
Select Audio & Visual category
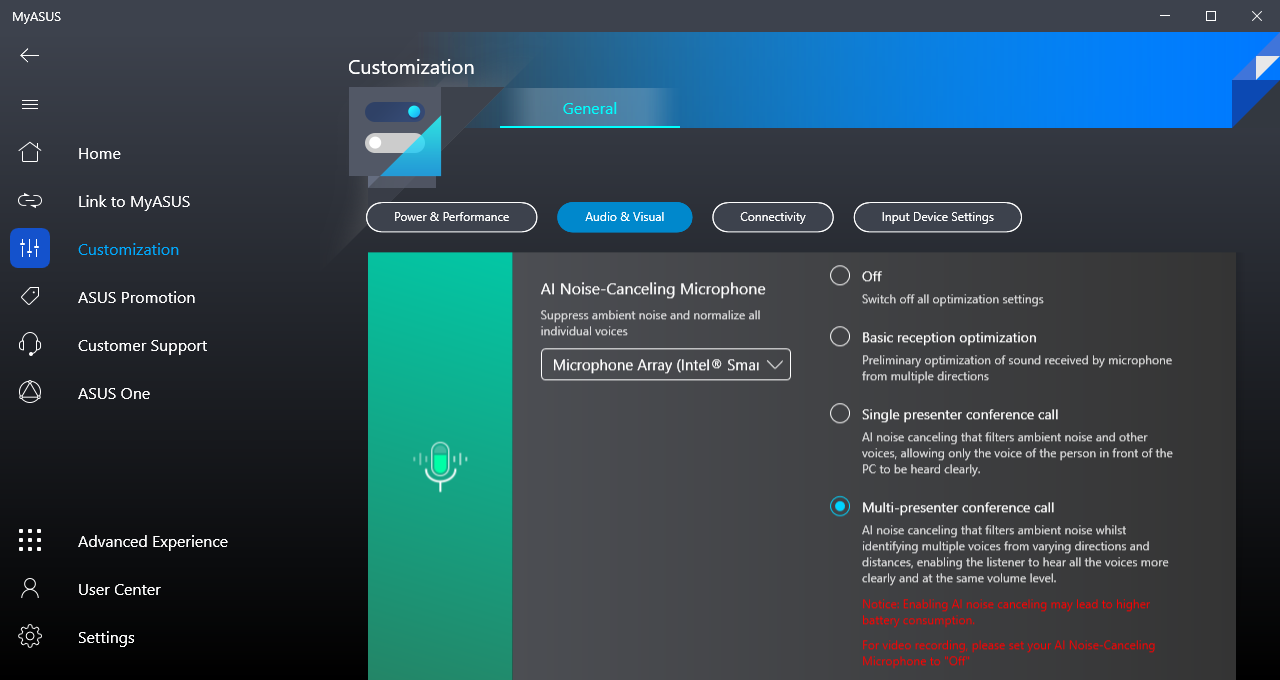click(625, 217)
